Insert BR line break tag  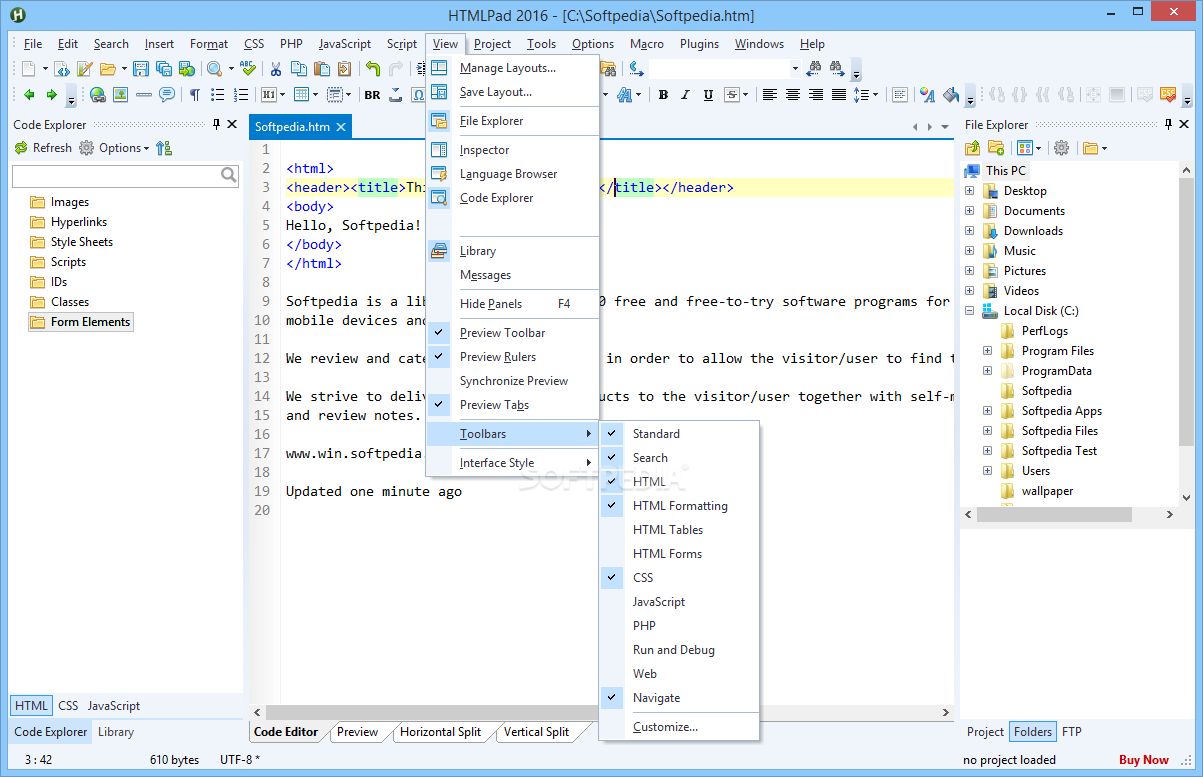click(x=372, y=95)
